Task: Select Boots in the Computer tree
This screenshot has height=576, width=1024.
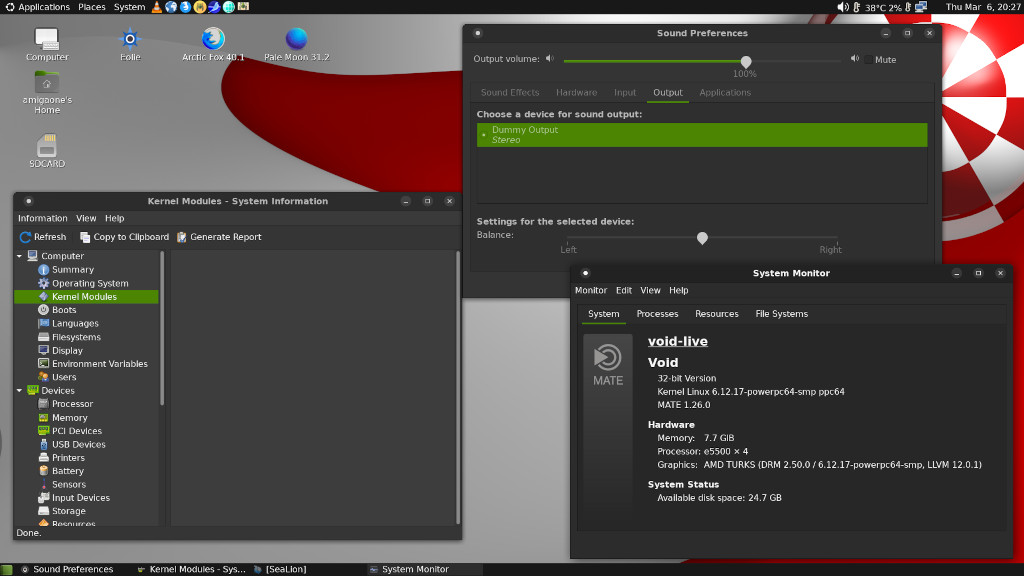Action: pyautogui.click(x=64, y=310)
